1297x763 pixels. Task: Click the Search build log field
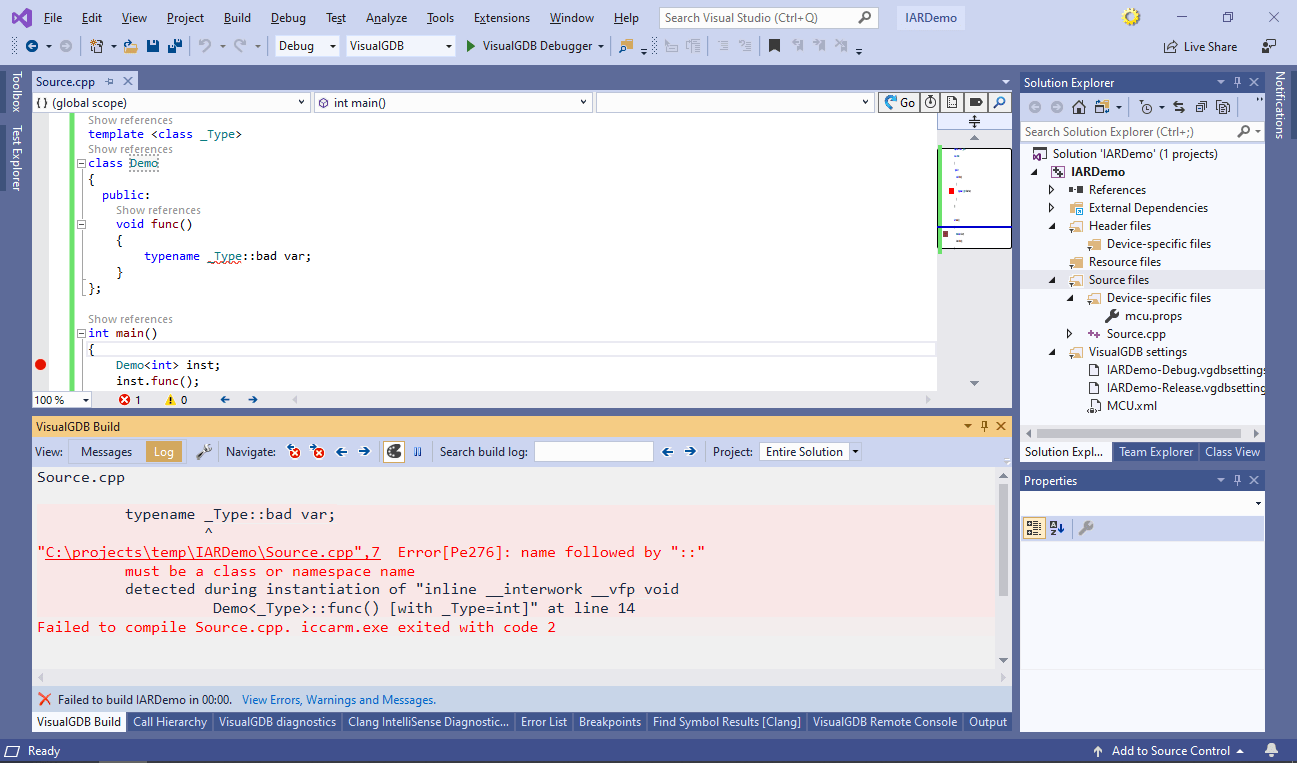point(594,452)
